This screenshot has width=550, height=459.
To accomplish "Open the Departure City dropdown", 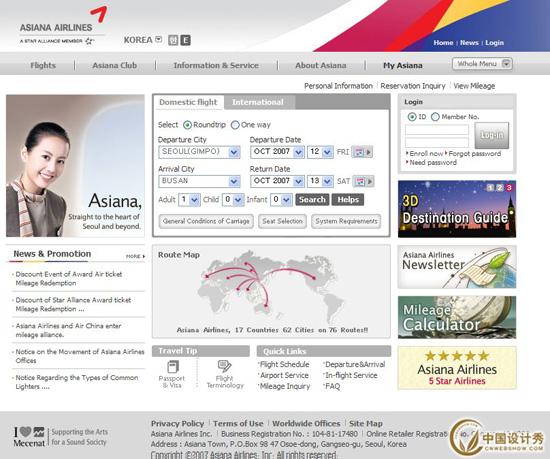I will point(199,152).
